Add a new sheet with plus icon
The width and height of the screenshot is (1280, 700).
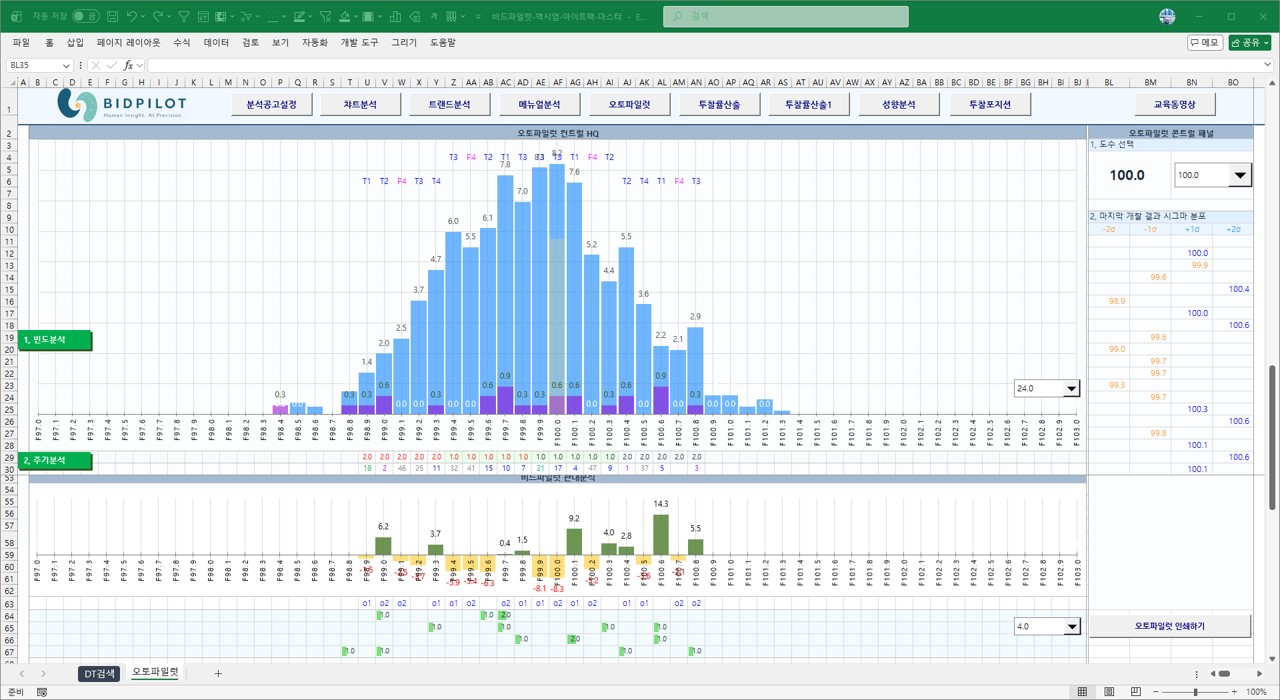pyautogui.click(x=218, y=674)
